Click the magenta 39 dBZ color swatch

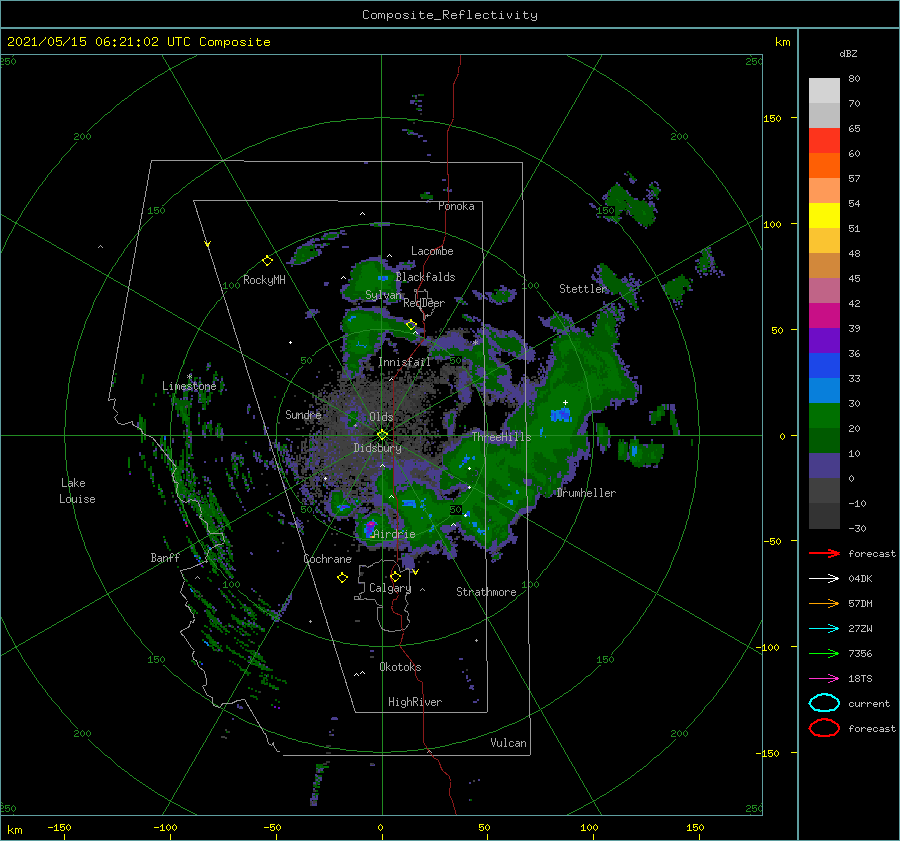tap(824, 316)
